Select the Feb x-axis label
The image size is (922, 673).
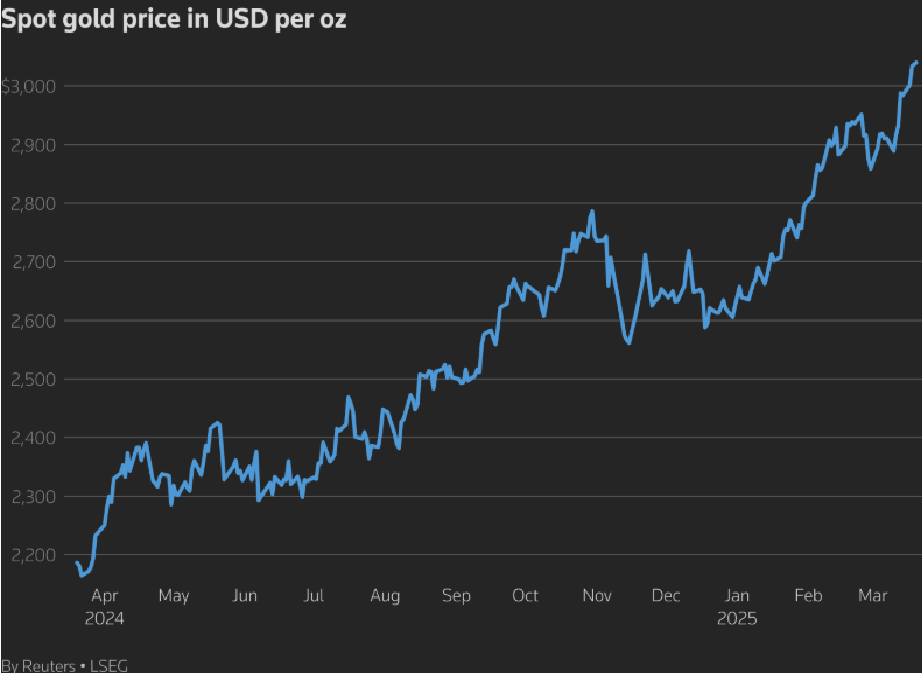[x=807, y=596]
